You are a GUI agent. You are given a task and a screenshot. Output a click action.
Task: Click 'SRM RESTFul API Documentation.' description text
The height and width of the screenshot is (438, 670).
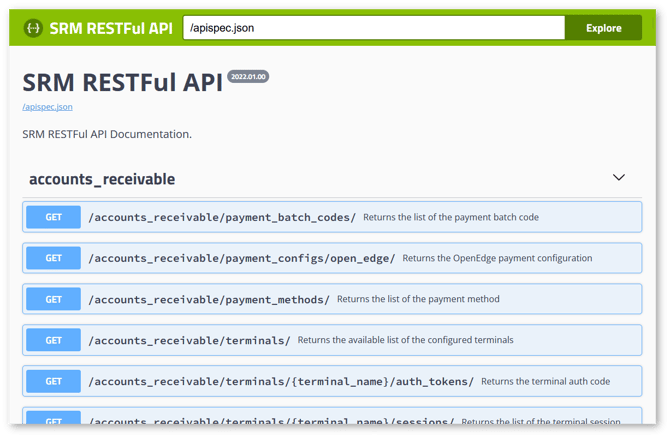click(107, 134)
